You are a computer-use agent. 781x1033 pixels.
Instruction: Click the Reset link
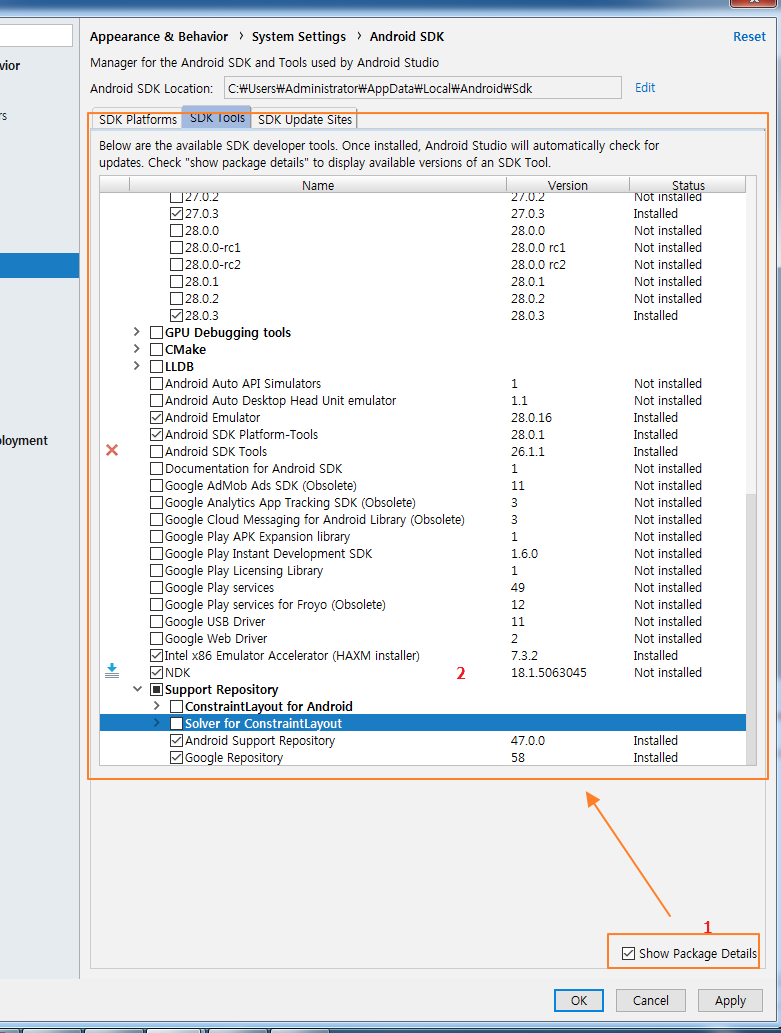749,37
